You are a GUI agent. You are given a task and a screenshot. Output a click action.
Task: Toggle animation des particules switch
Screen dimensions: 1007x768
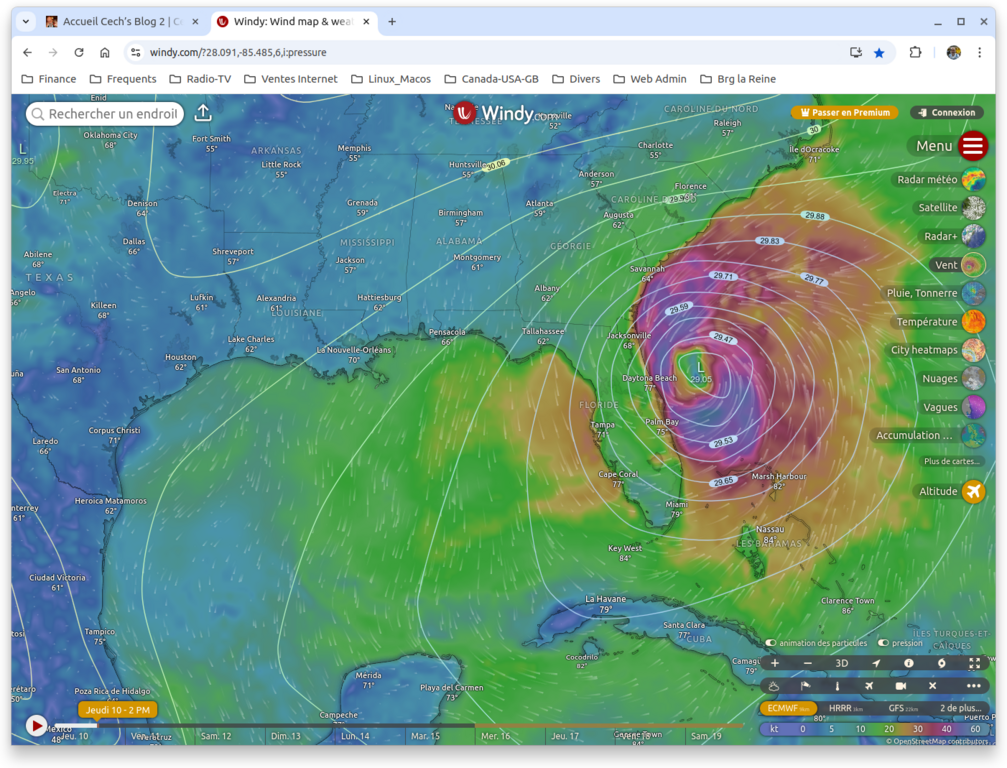771,643
